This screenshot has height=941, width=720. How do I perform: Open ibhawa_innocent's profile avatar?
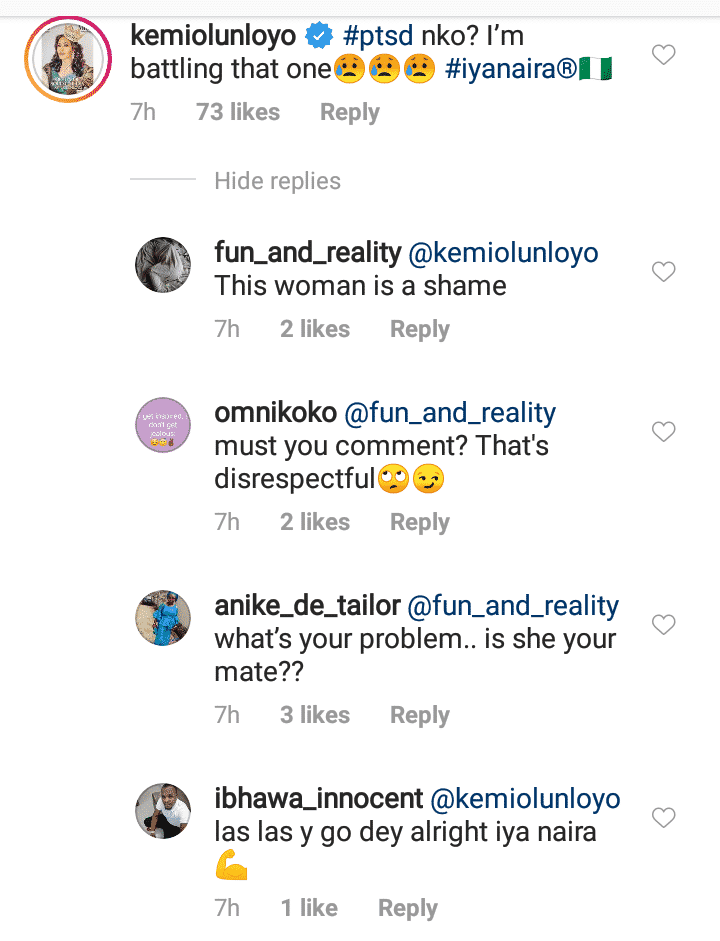(163, 812)
